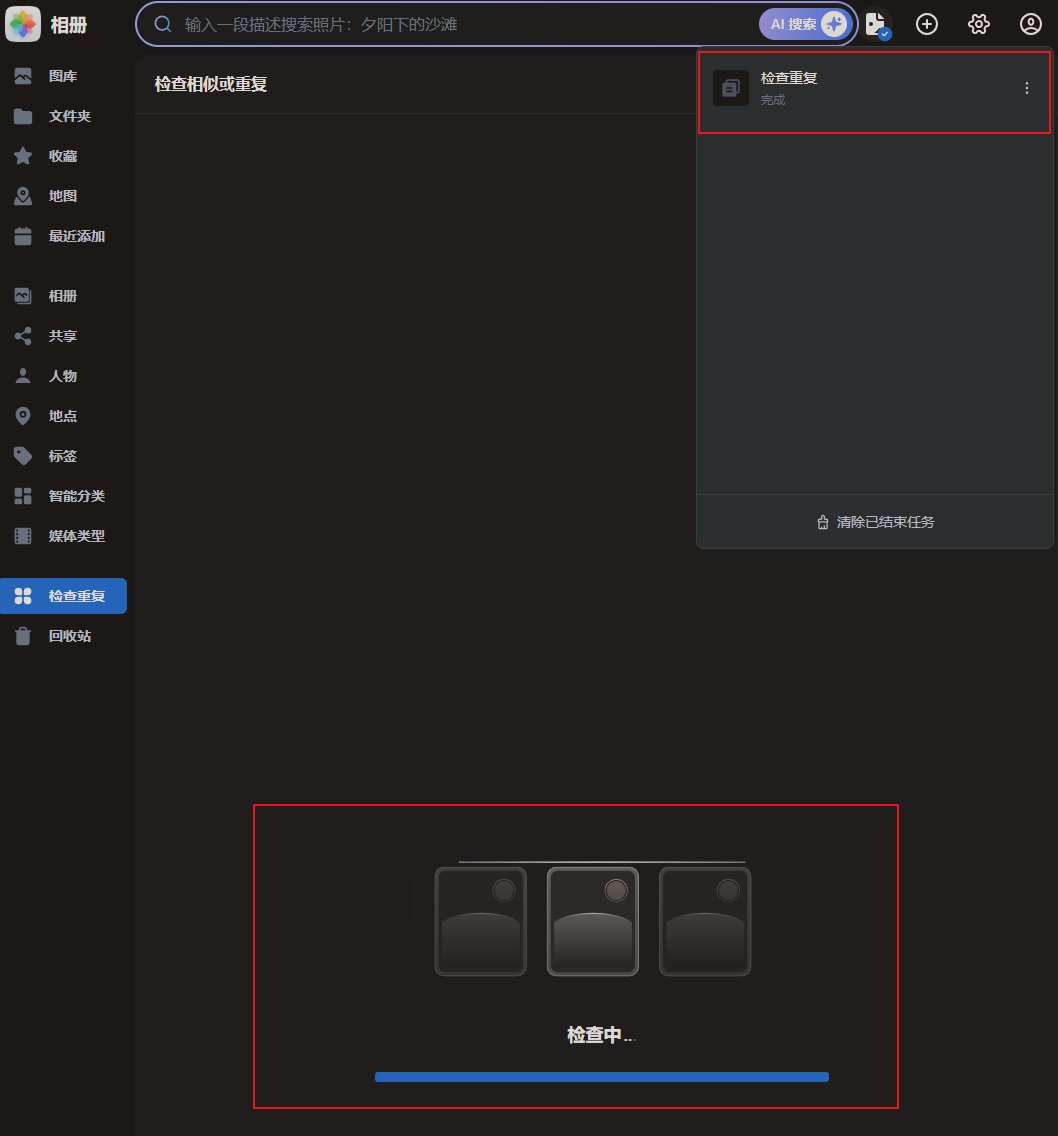Click the AI 搜索 button

pos(803,24)
